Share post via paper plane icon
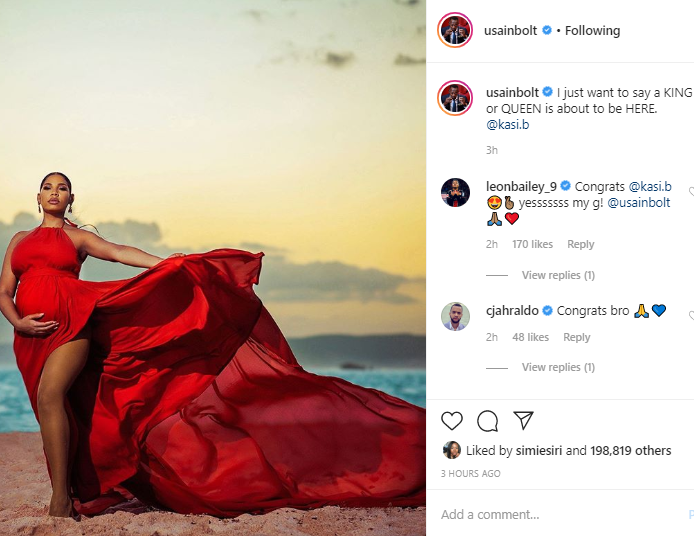 (523, 420)
